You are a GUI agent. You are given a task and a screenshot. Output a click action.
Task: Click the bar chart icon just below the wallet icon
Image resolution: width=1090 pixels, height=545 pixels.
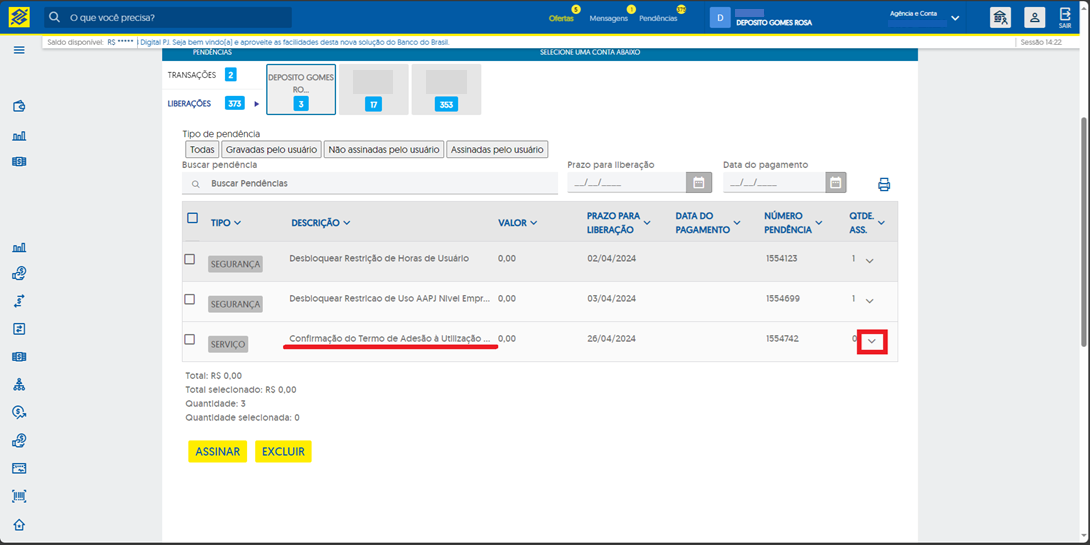(19, 136)
